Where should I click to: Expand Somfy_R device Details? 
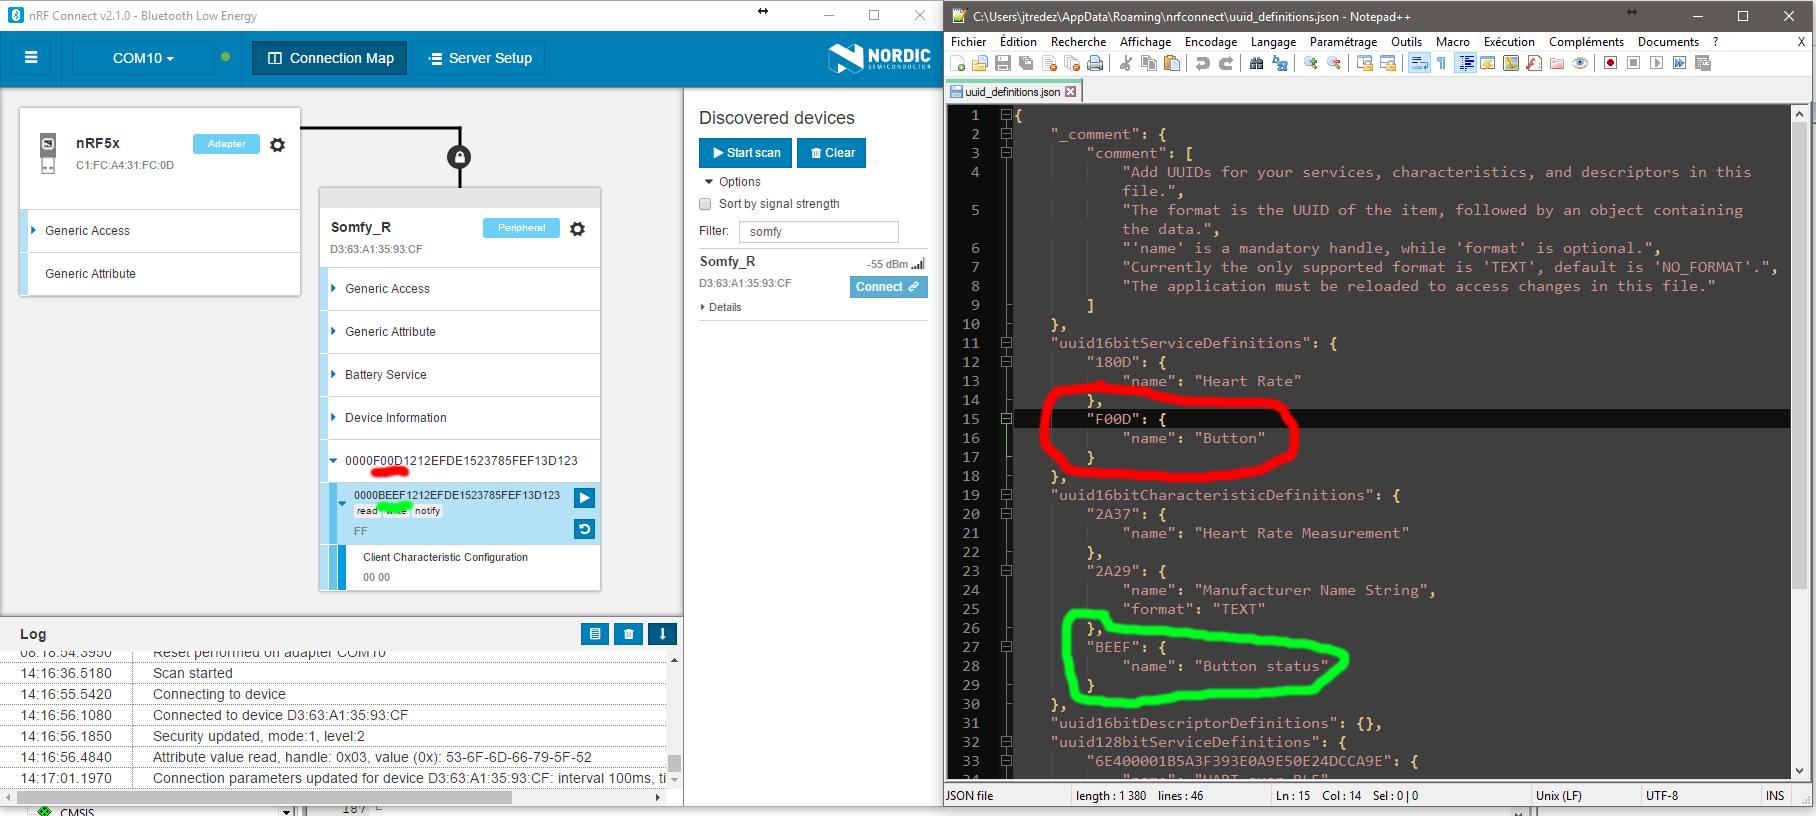(x=721, y=308)
